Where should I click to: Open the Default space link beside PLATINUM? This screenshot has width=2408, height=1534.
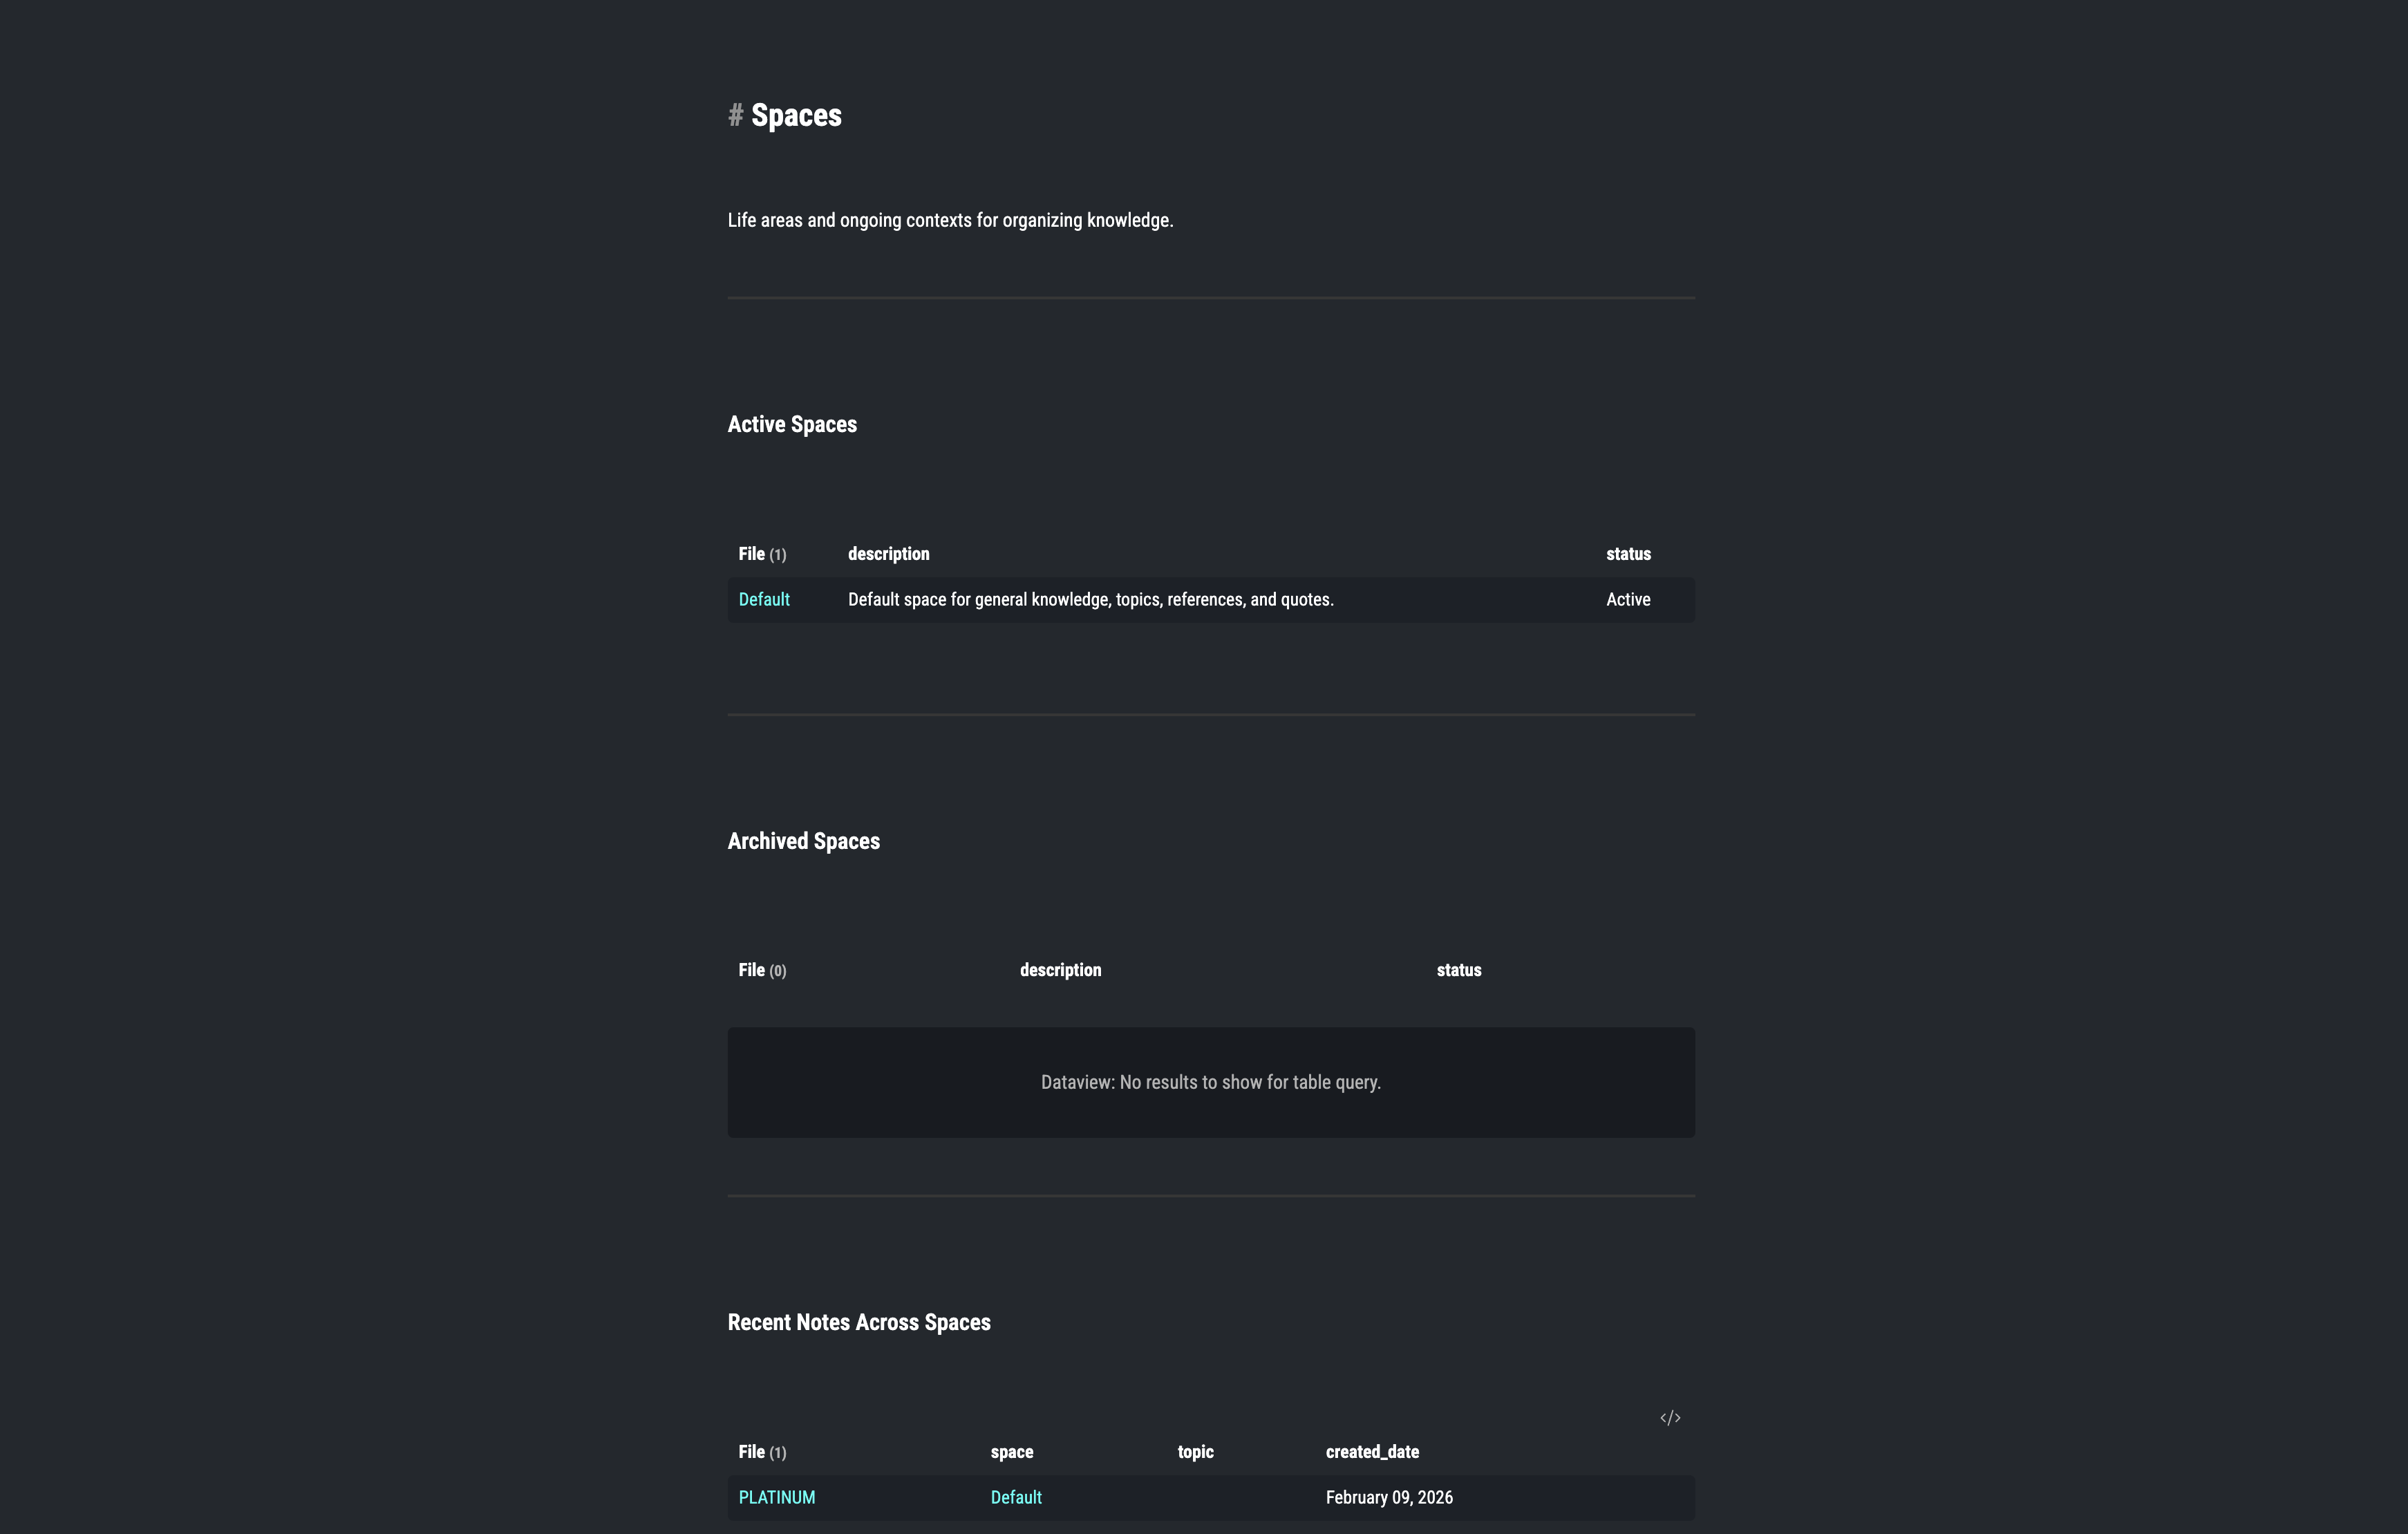pos(1016,1498)
